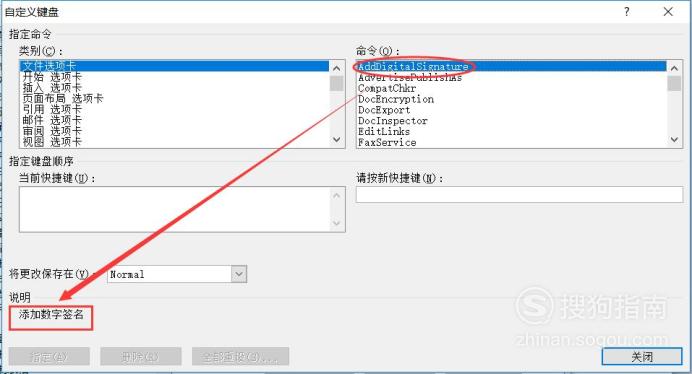Viewport: 692px width, 374px height.
Task: Click the category list scrollbar thumb
Action: [337, 83]
